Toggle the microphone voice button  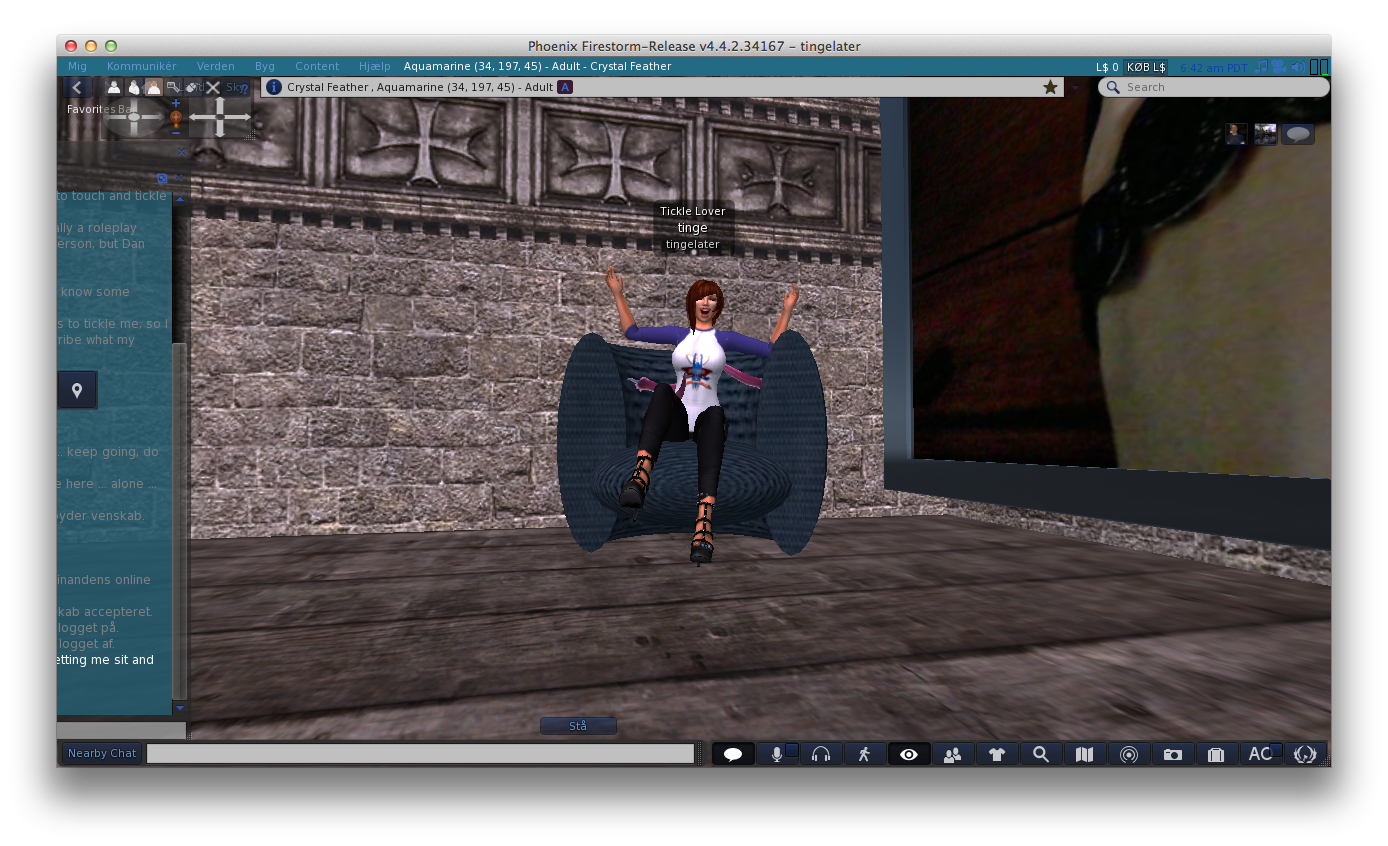point(777,754)
